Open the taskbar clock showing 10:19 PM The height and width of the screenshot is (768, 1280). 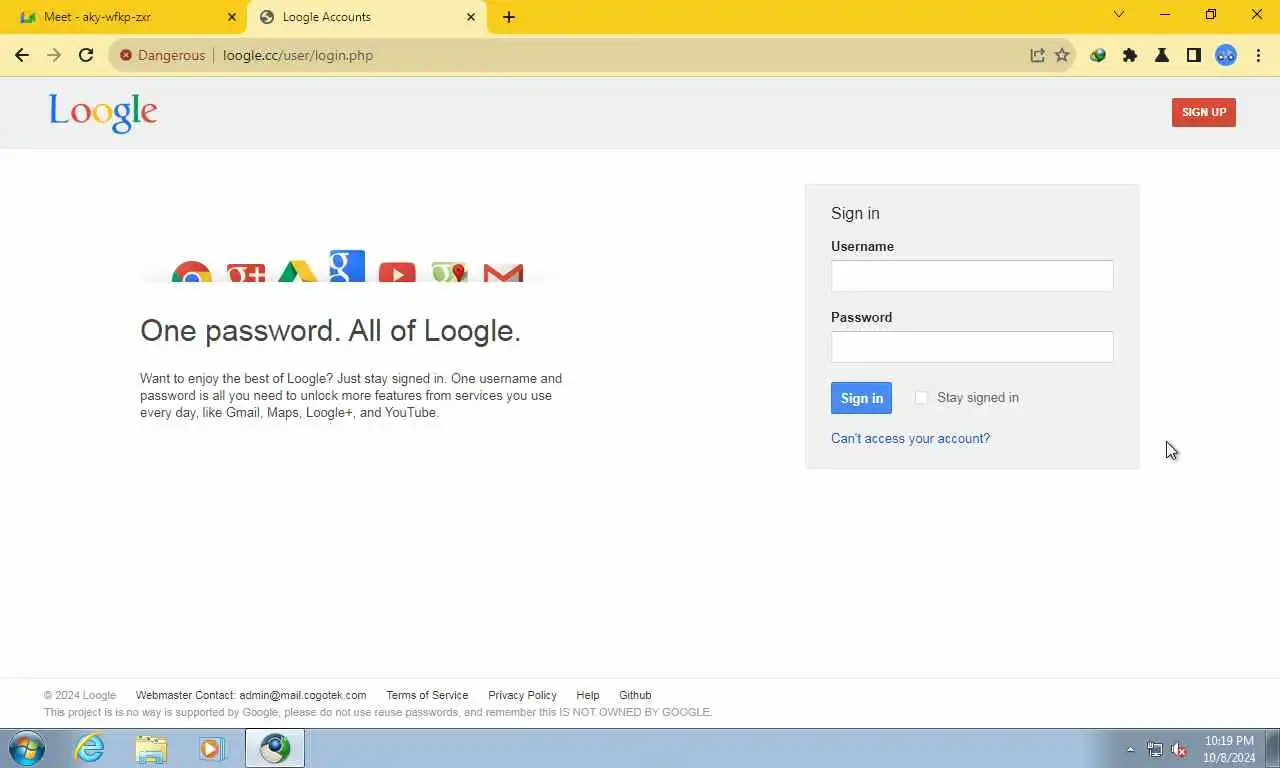click(x=1229, y=749)
